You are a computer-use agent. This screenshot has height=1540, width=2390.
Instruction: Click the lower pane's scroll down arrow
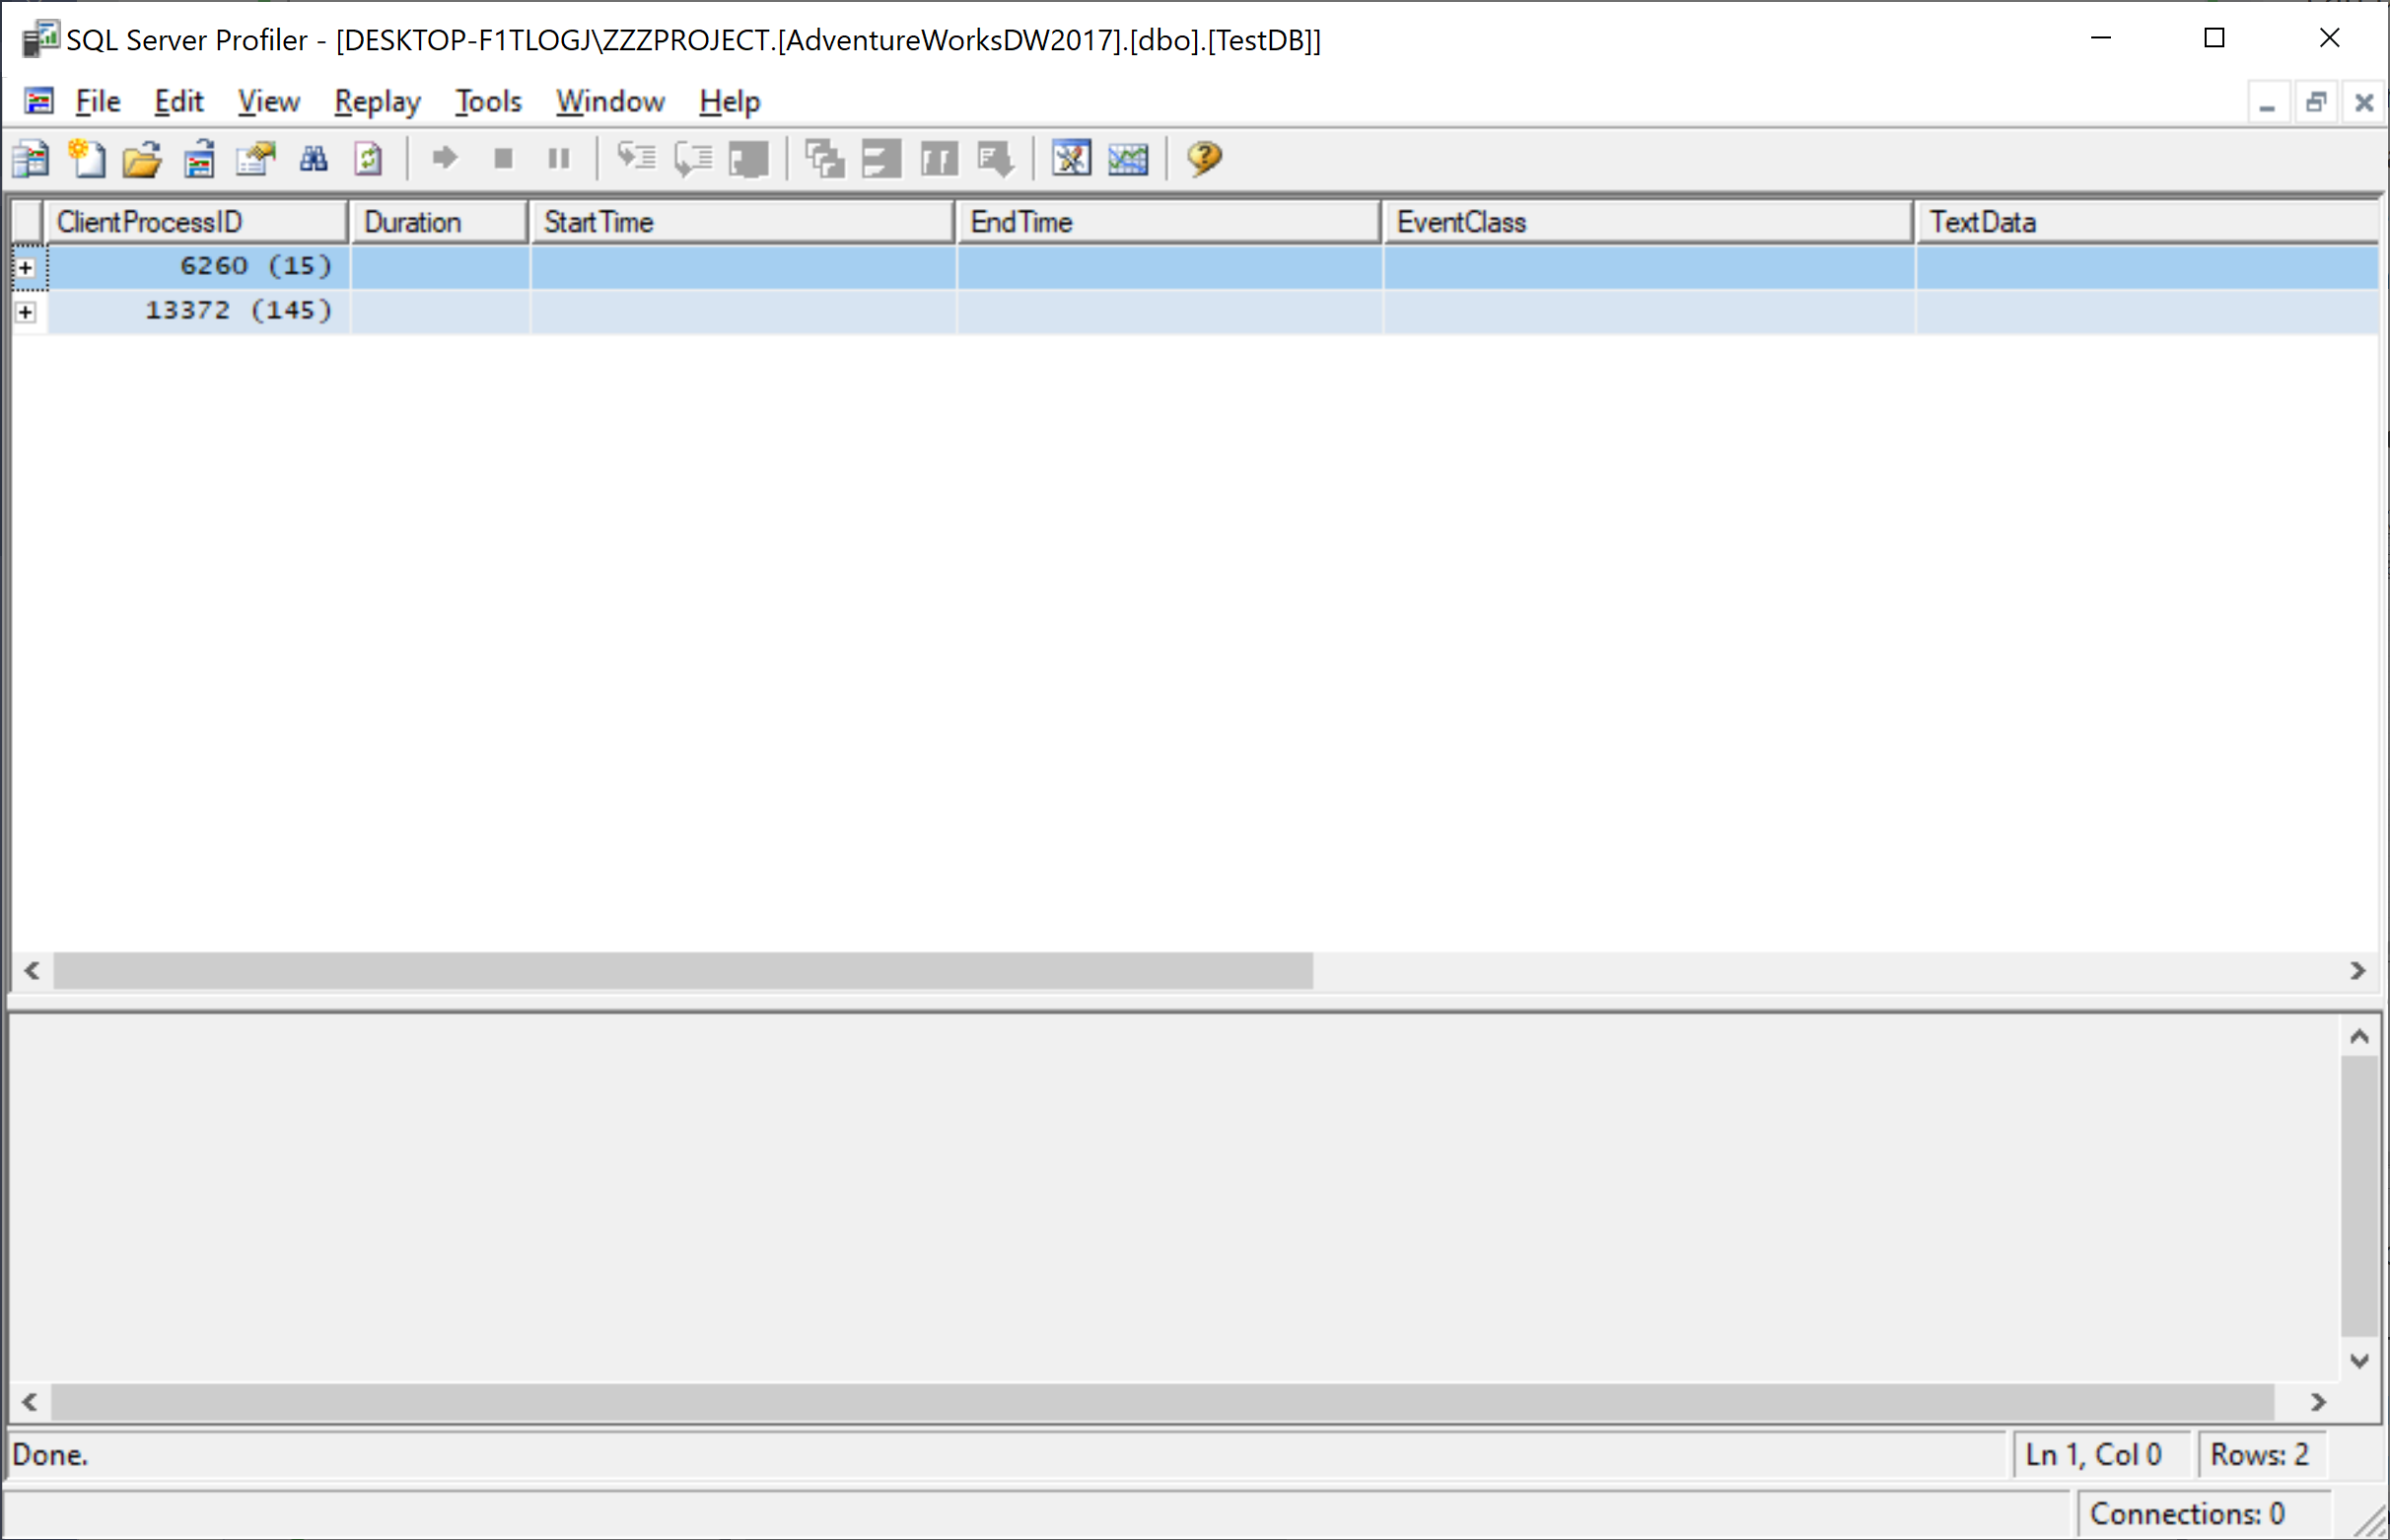[2359, 1361]
